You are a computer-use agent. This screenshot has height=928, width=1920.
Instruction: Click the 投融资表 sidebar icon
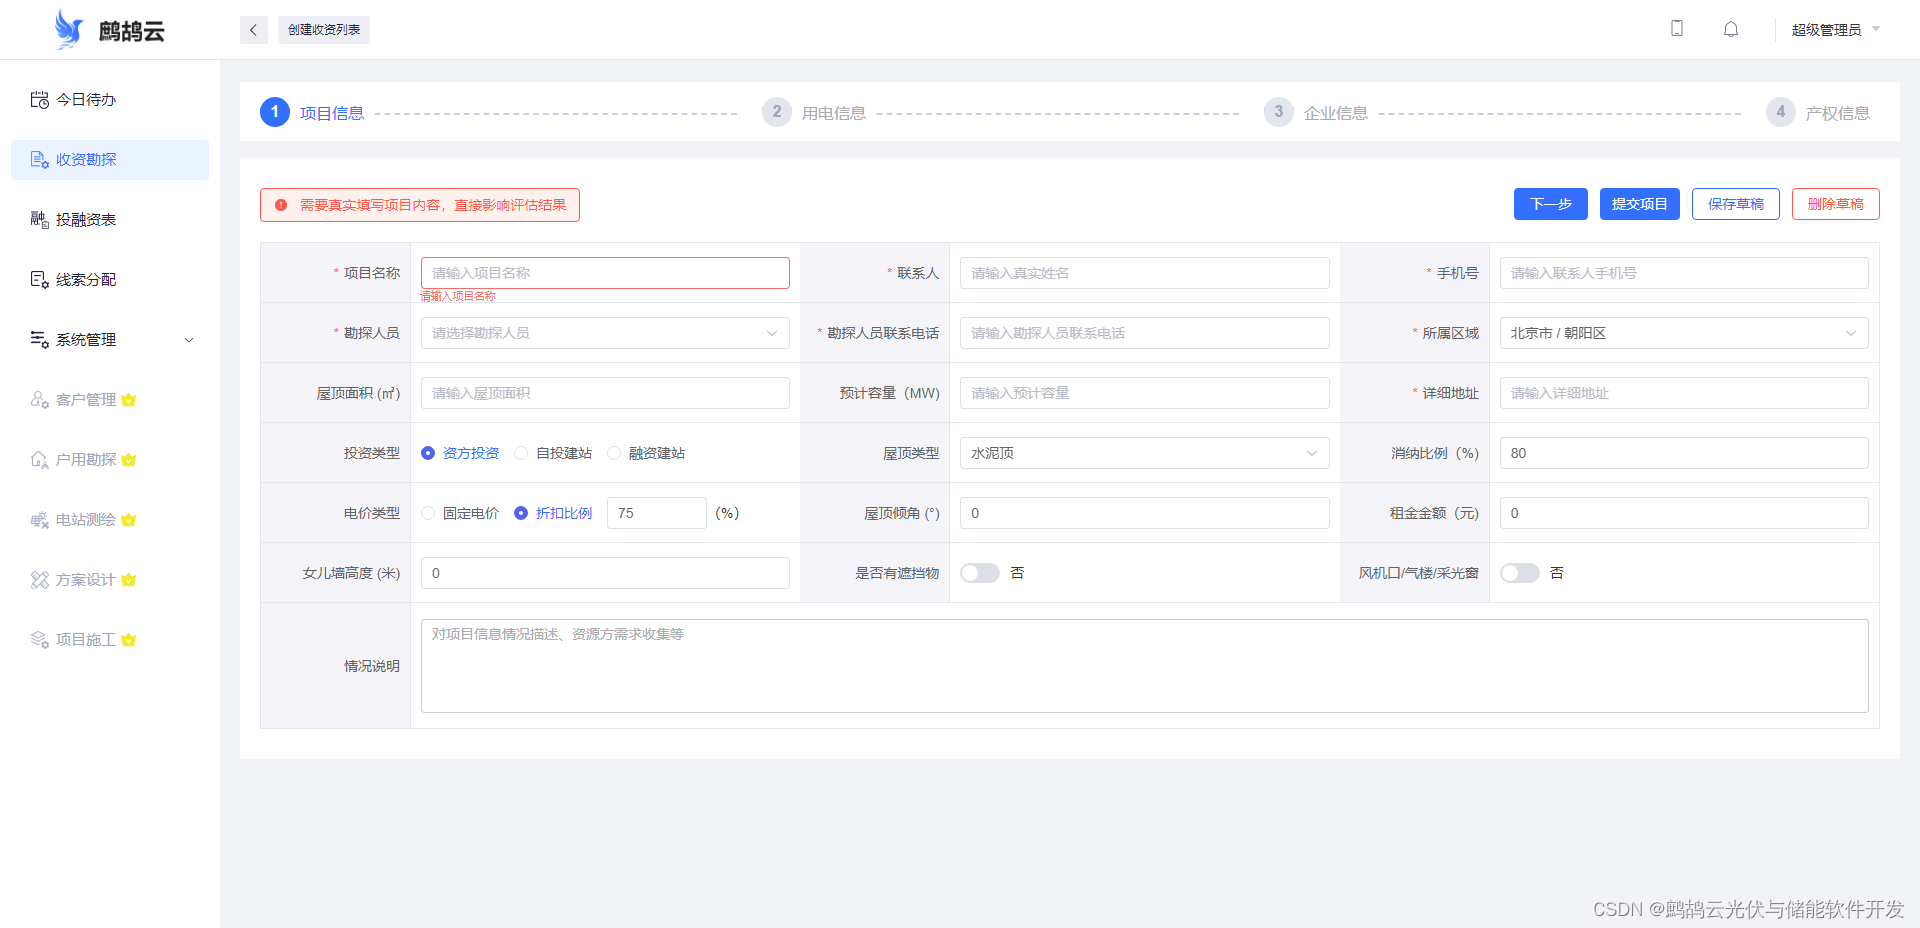click(x=39, y=220)
